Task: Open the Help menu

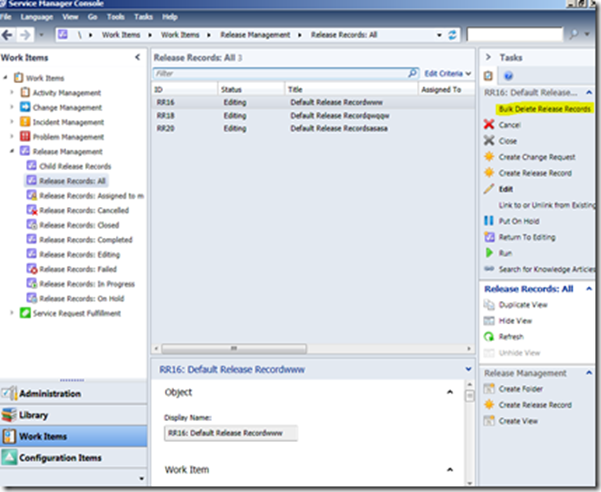Action: (x=169, y=17)
